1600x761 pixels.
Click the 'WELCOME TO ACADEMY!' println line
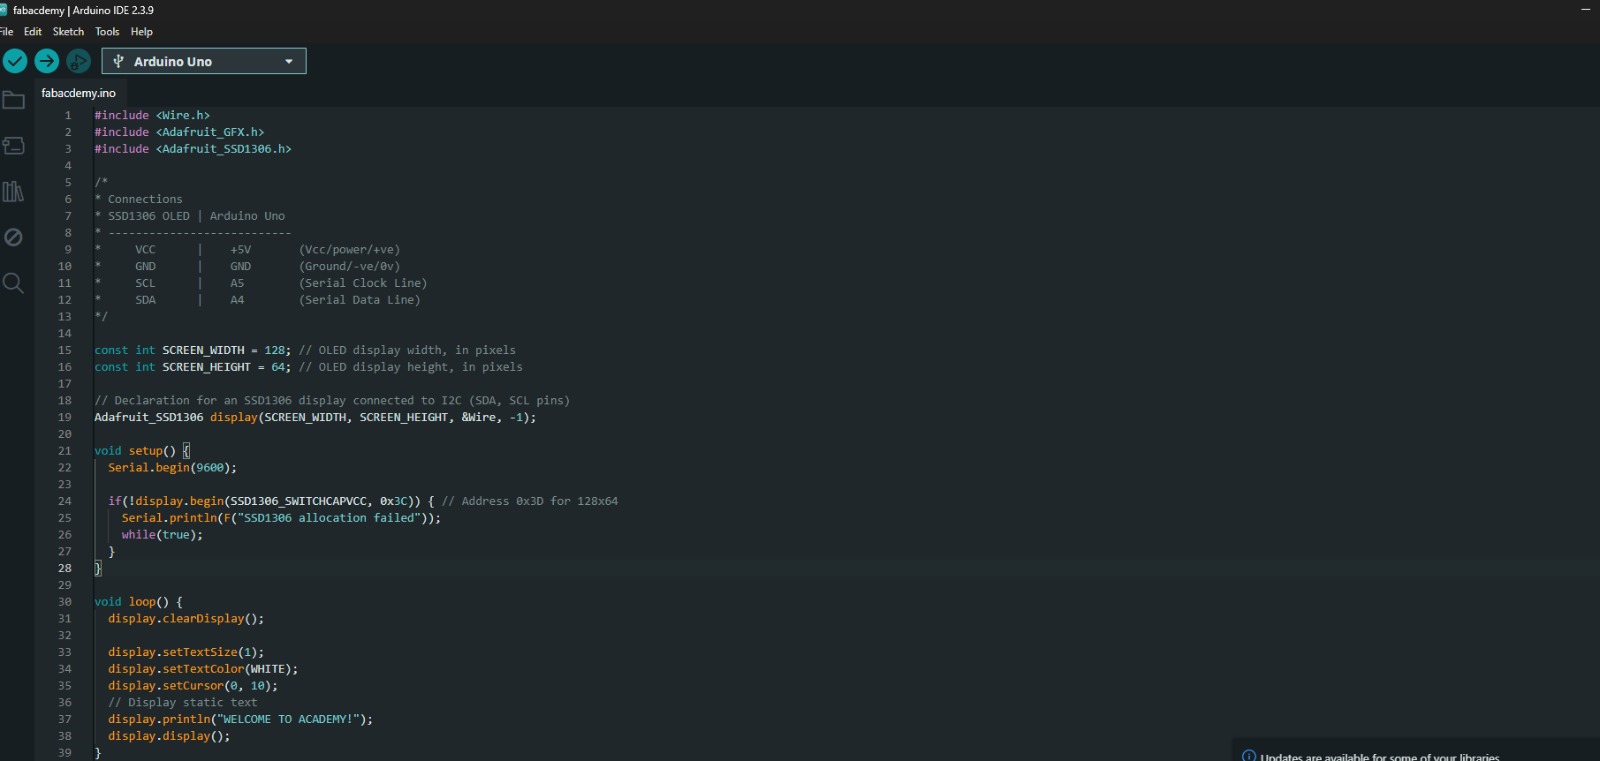pos(240,719)
